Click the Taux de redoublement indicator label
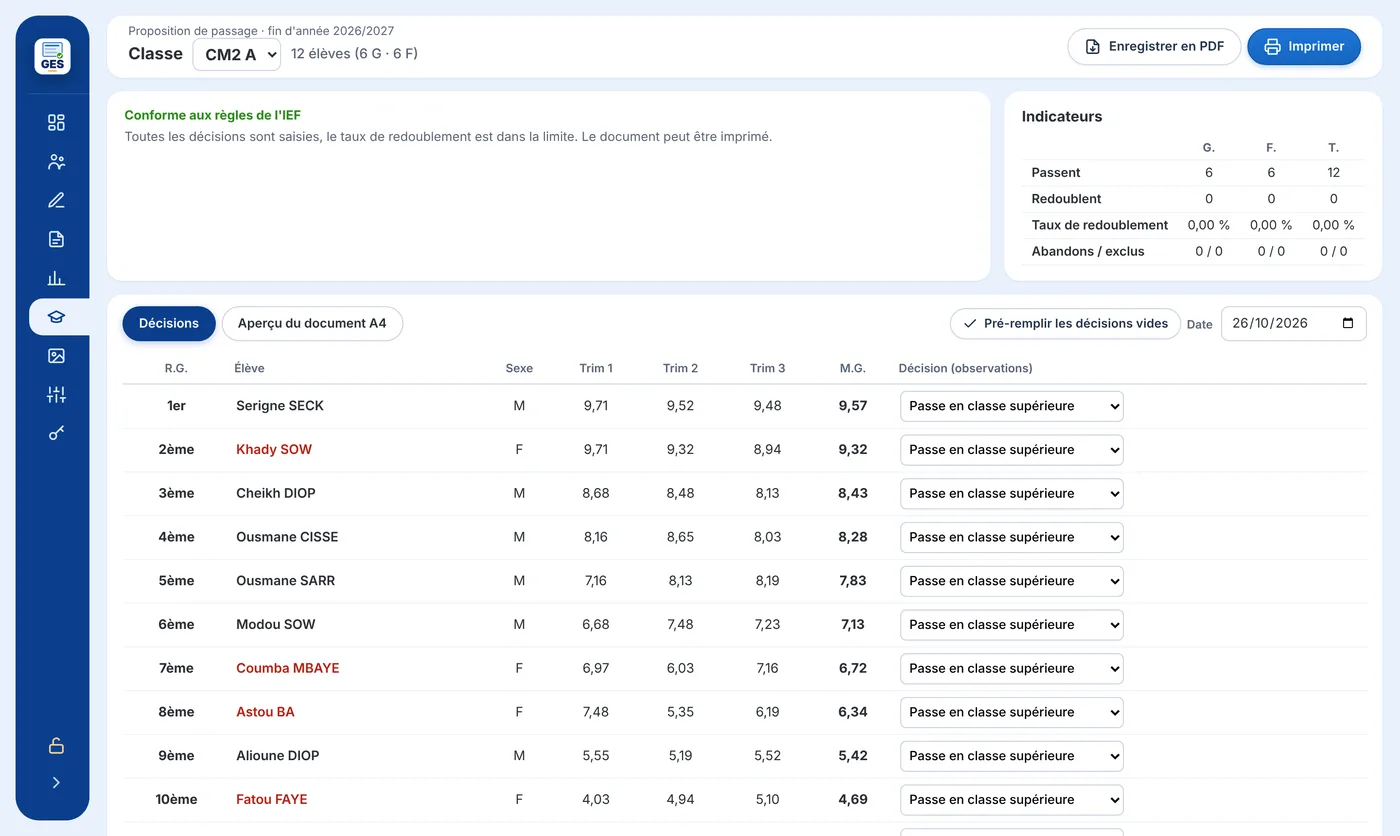The image size is (1400, 836). (1100, 225)
